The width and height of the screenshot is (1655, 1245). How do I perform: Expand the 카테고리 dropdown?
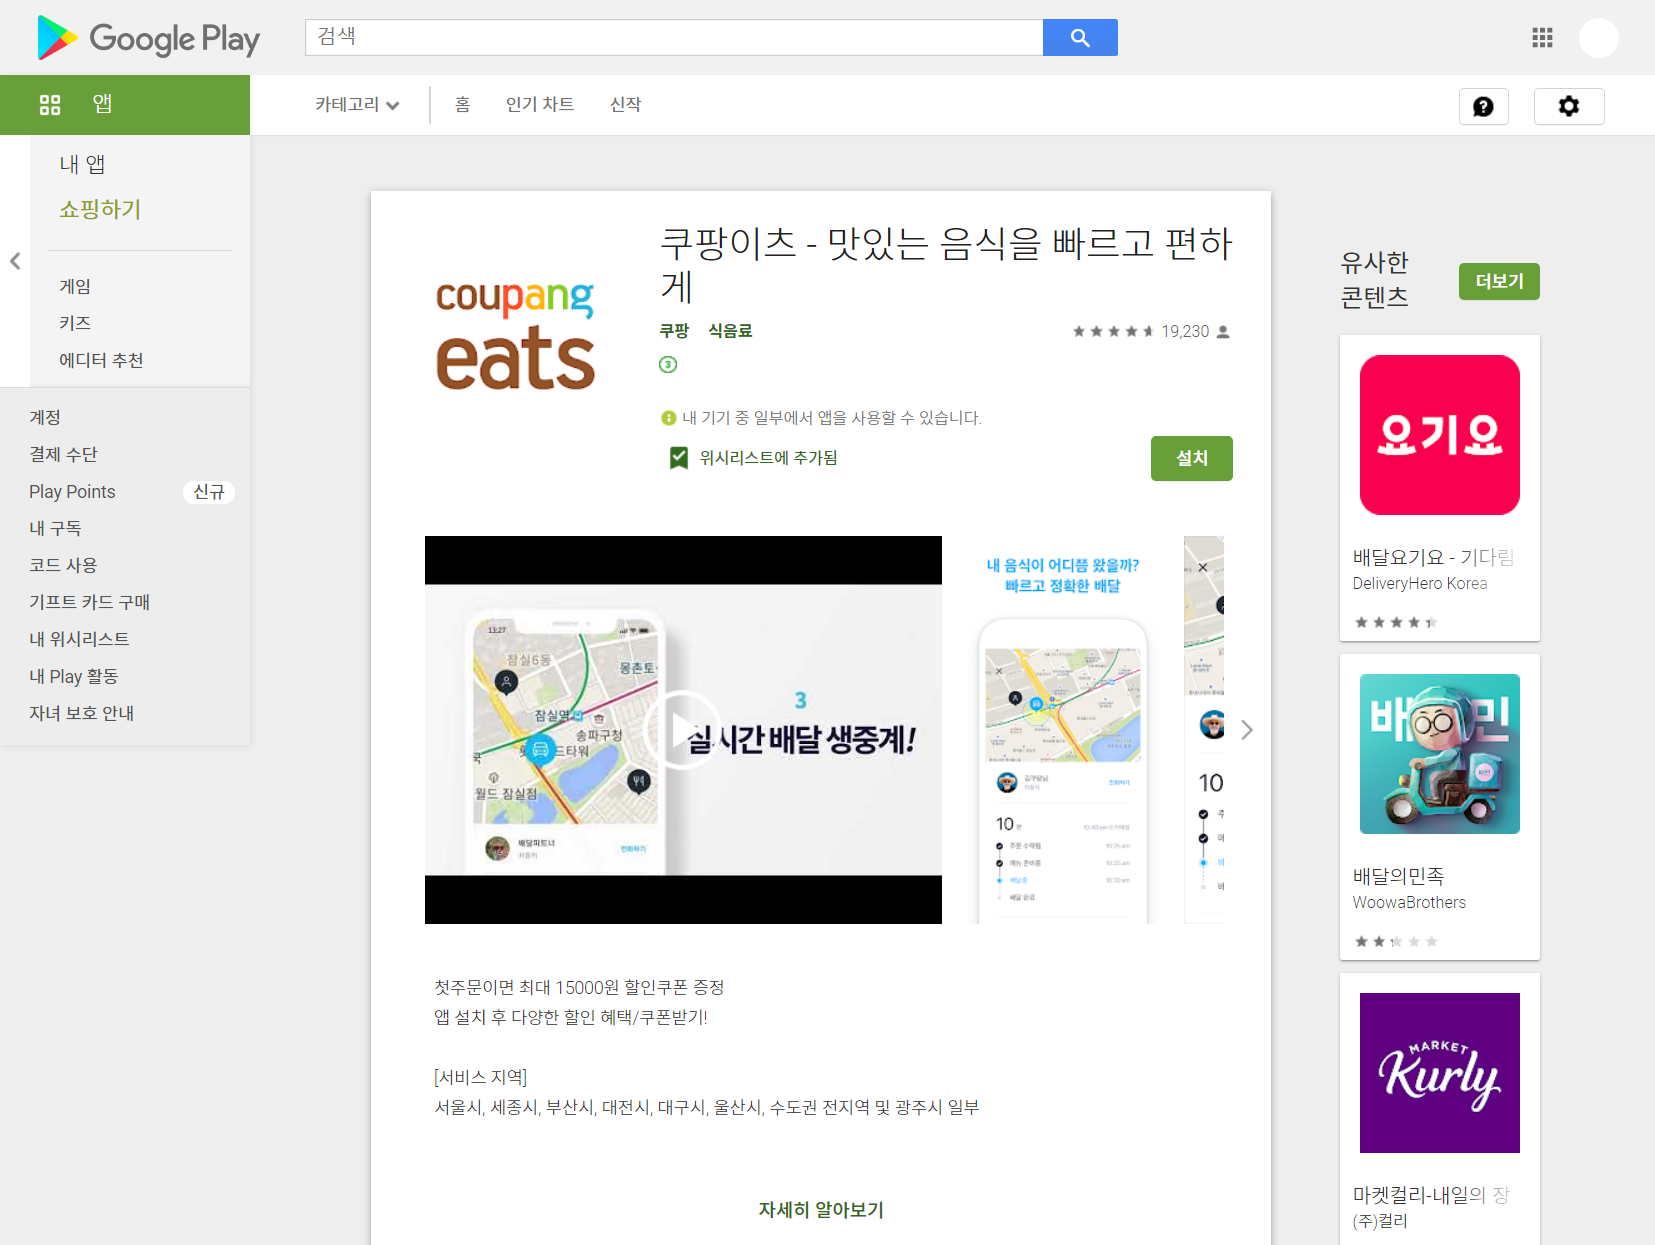(357, 105)
